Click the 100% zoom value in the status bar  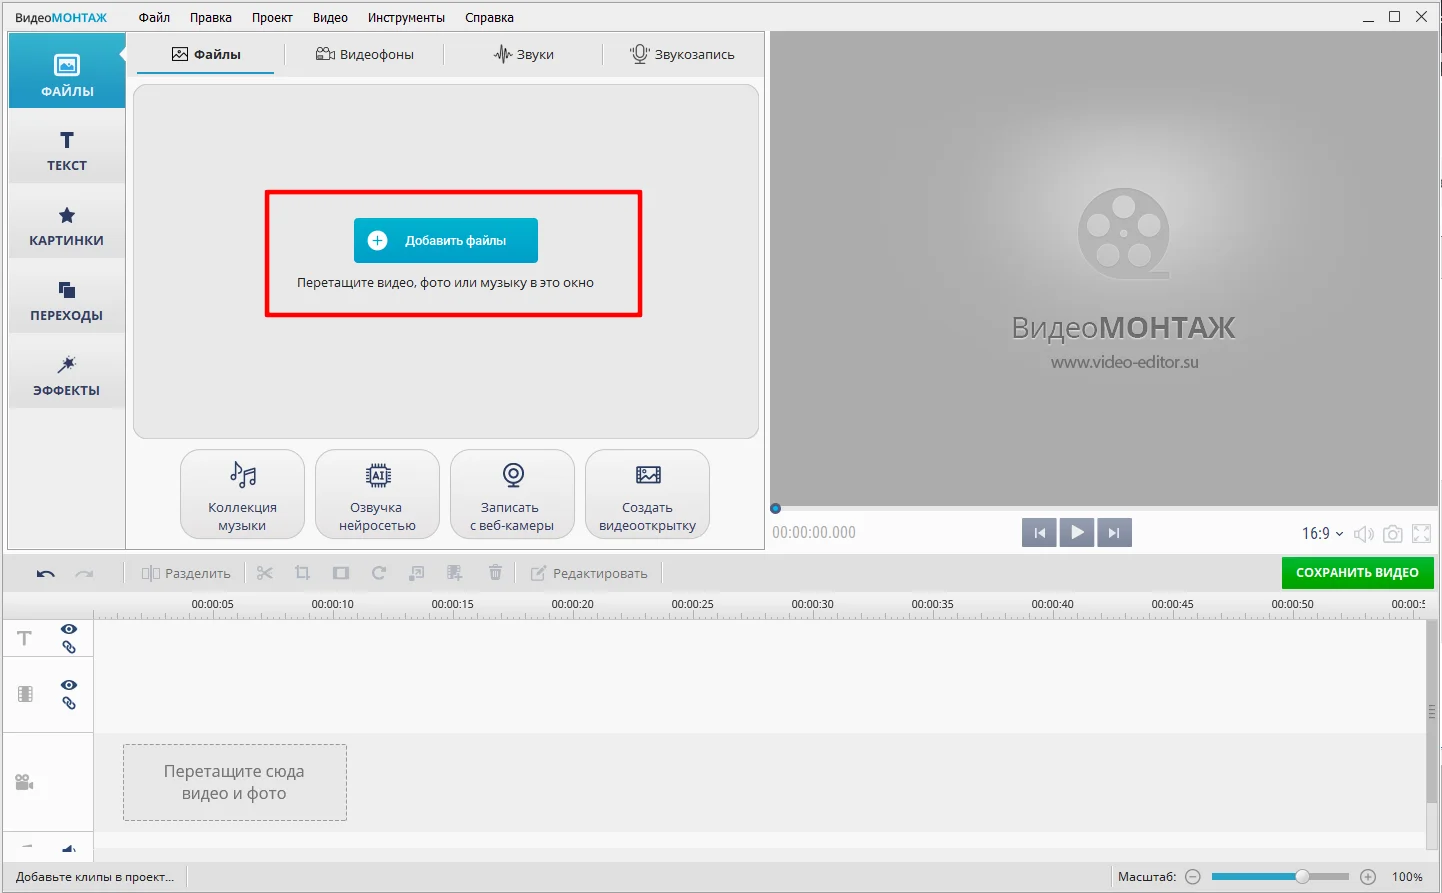1407,877
